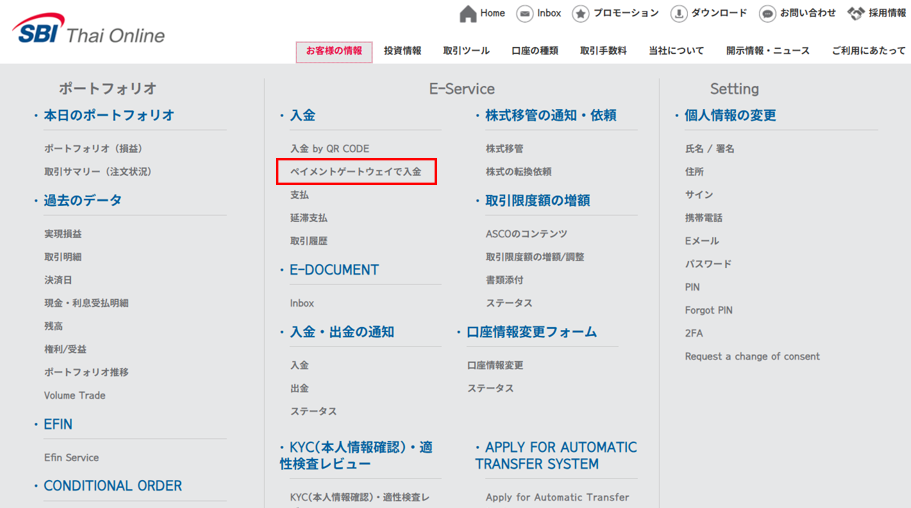
Task: Open 住所 setting link
Action: coord(694,172)
